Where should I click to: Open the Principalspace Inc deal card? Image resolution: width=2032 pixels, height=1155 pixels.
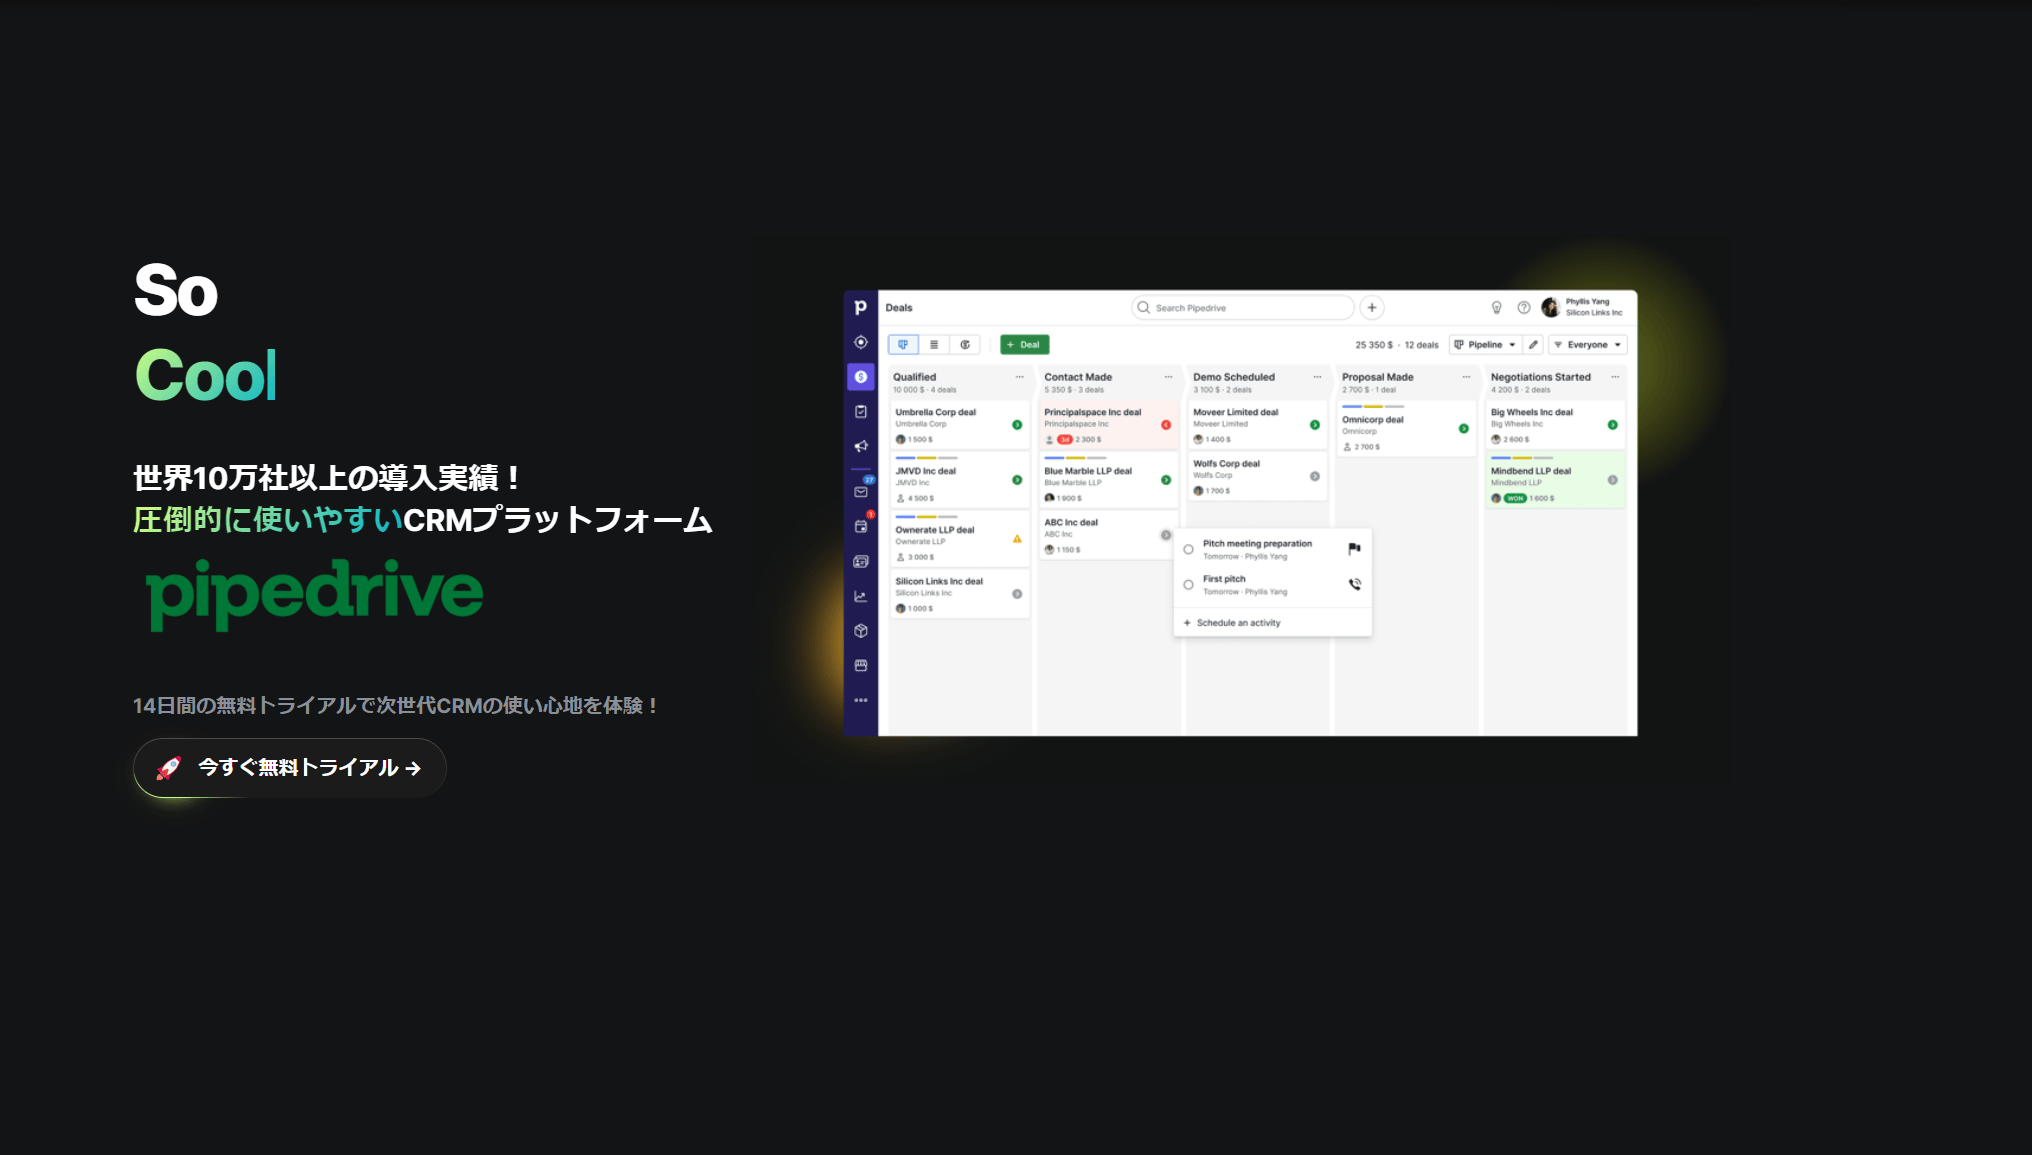tap(1108, 425)
